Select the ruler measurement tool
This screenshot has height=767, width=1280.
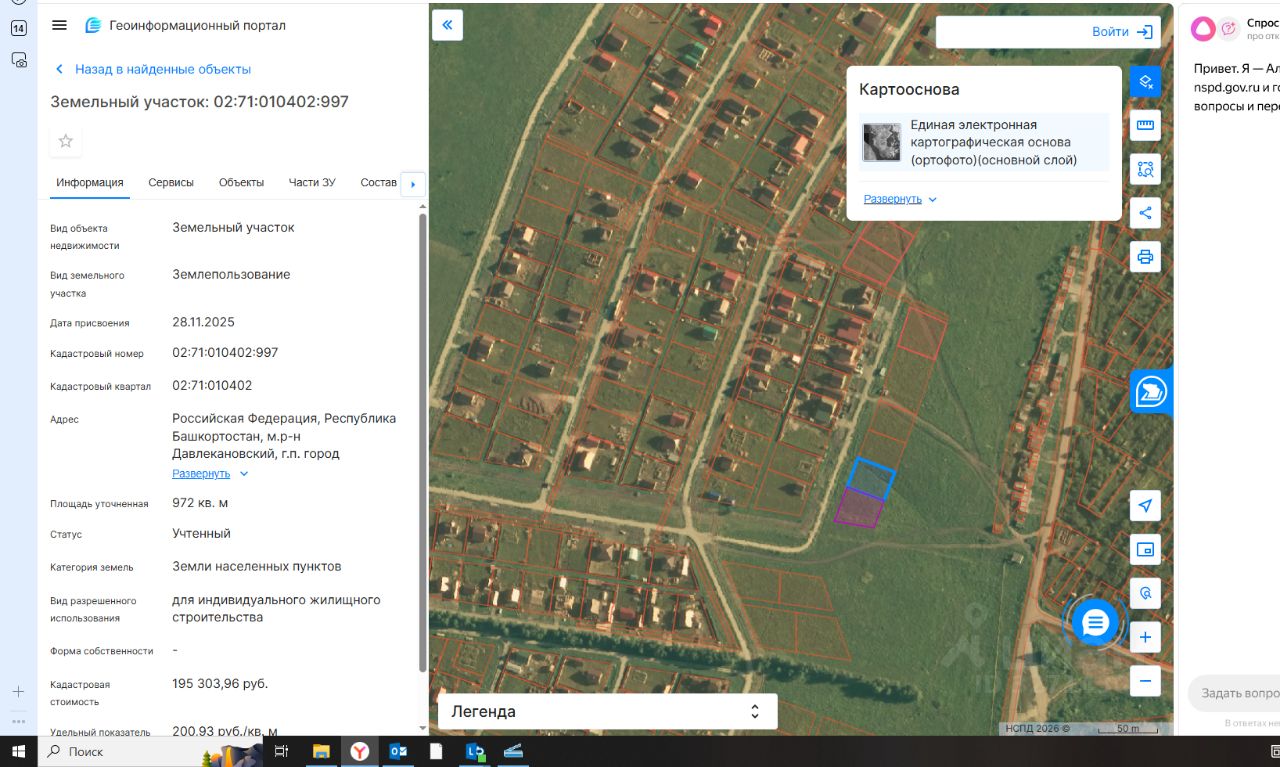1145,125
